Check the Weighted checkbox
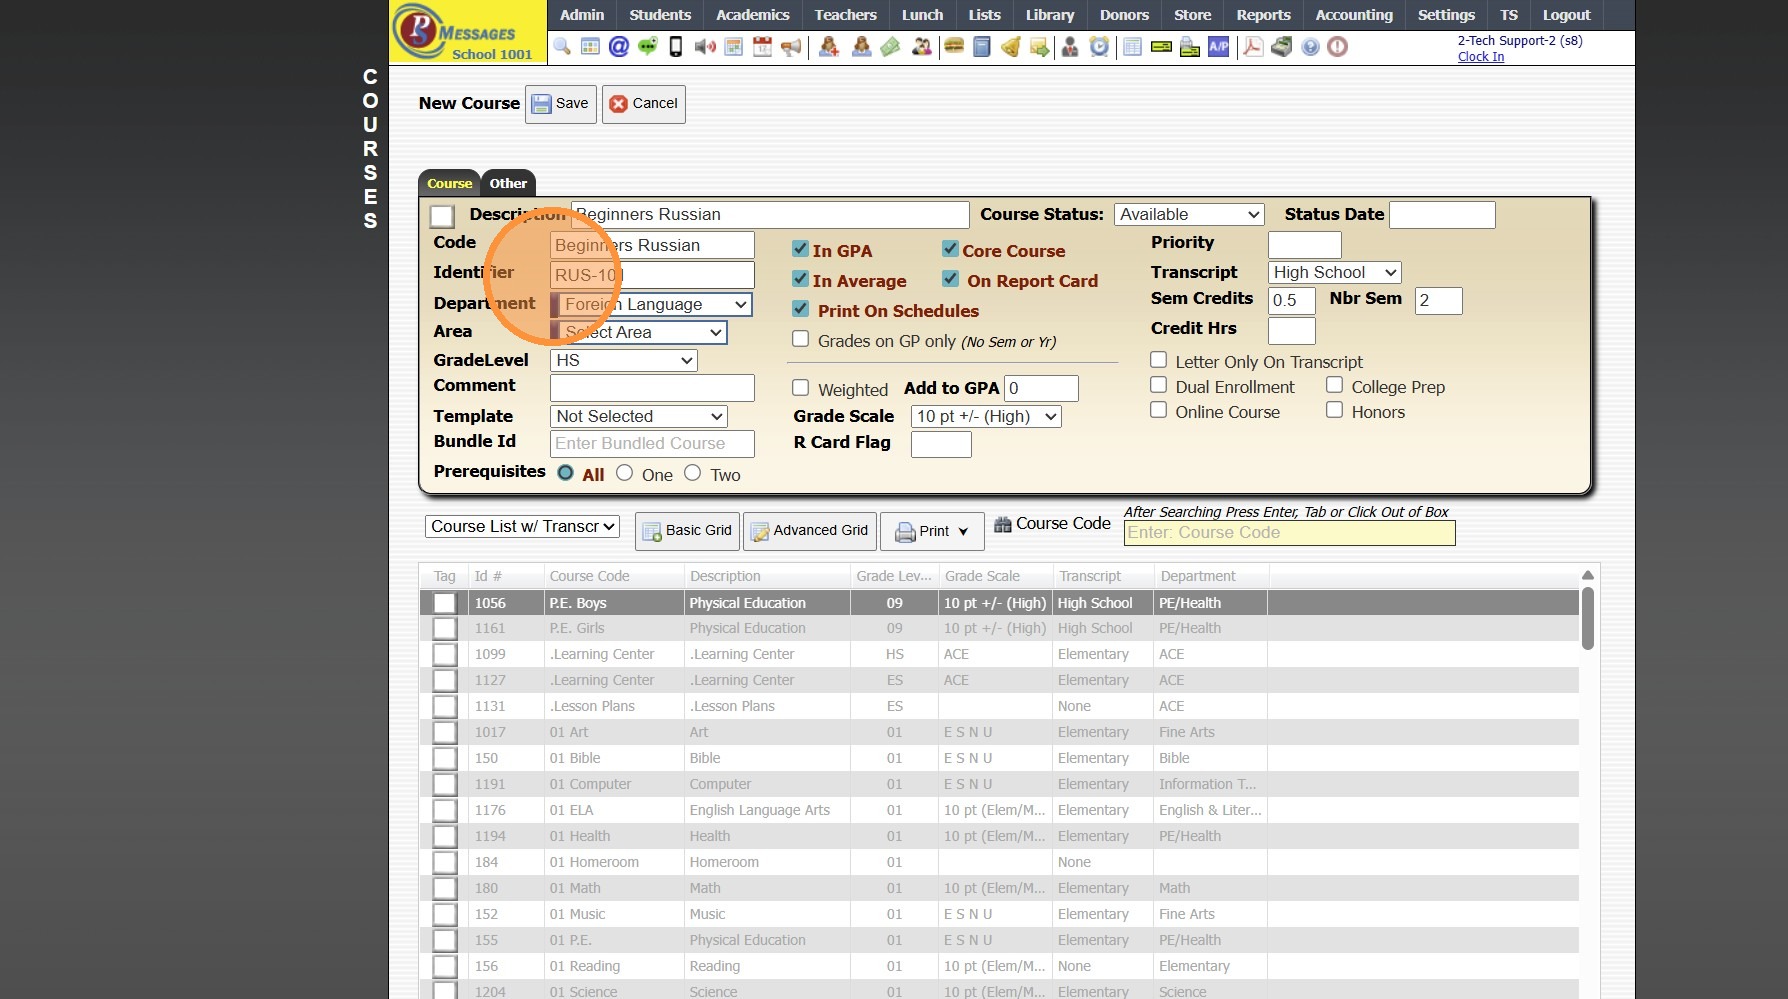This screenshot has width=1788, height=999. (800, 387)
